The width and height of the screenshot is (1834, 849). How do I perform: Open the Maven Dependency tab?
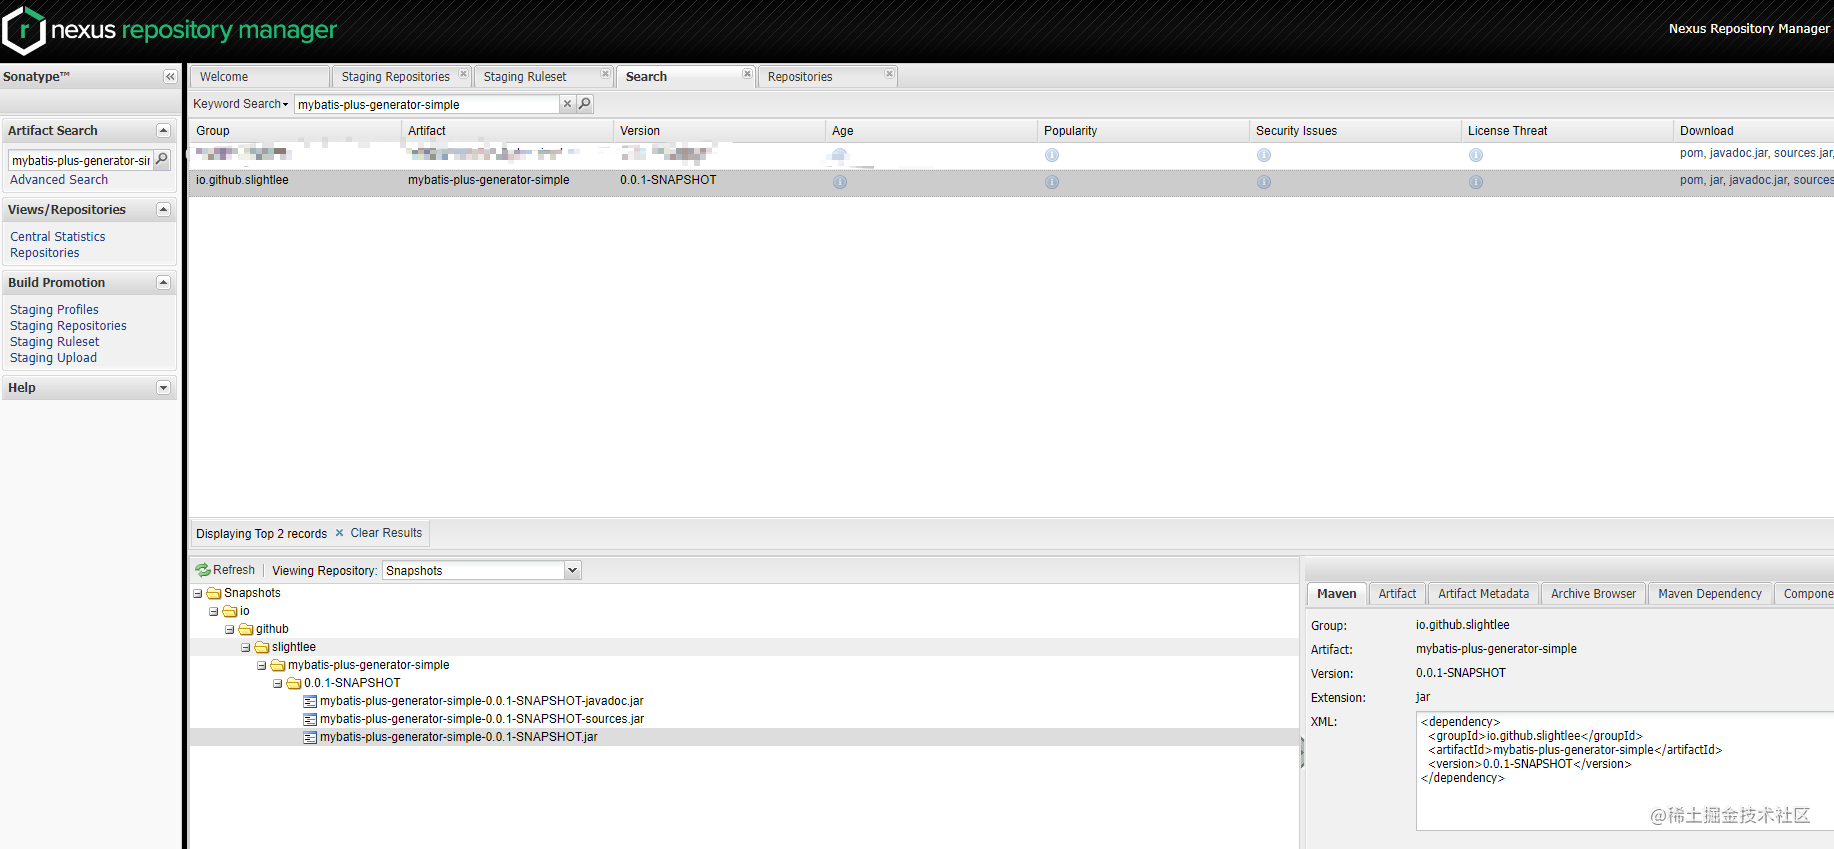pos(1710,594)
